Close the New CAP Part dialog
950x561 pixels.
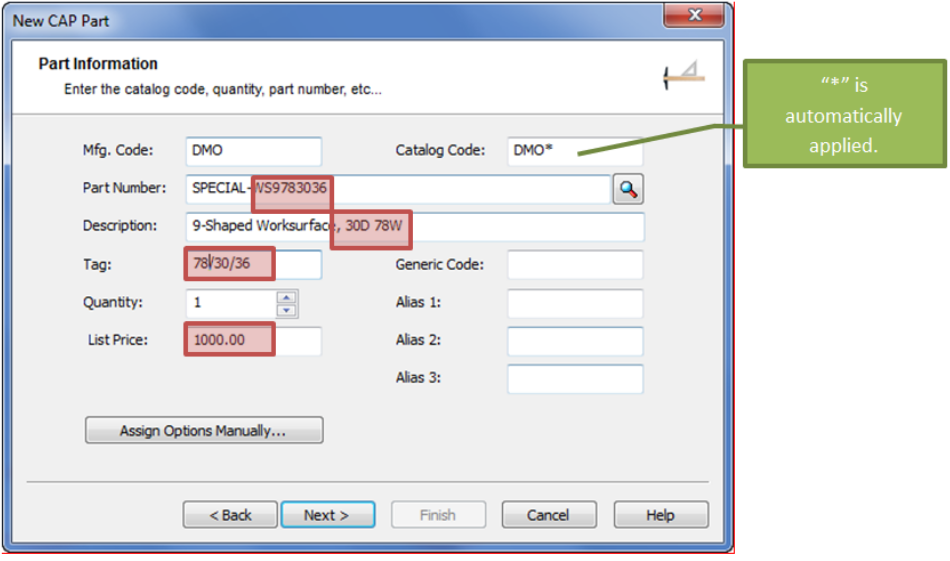(694, 15)
